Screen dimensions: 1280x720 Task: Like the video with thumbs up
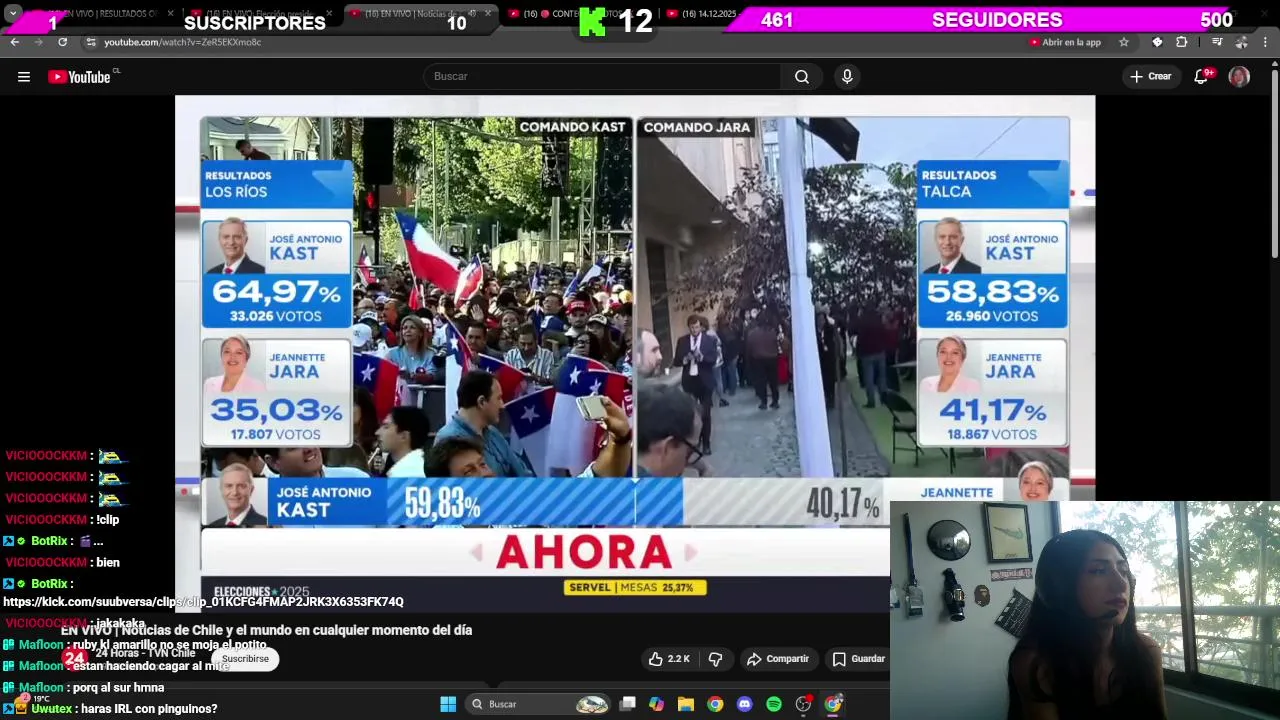[x=656, y=659]
